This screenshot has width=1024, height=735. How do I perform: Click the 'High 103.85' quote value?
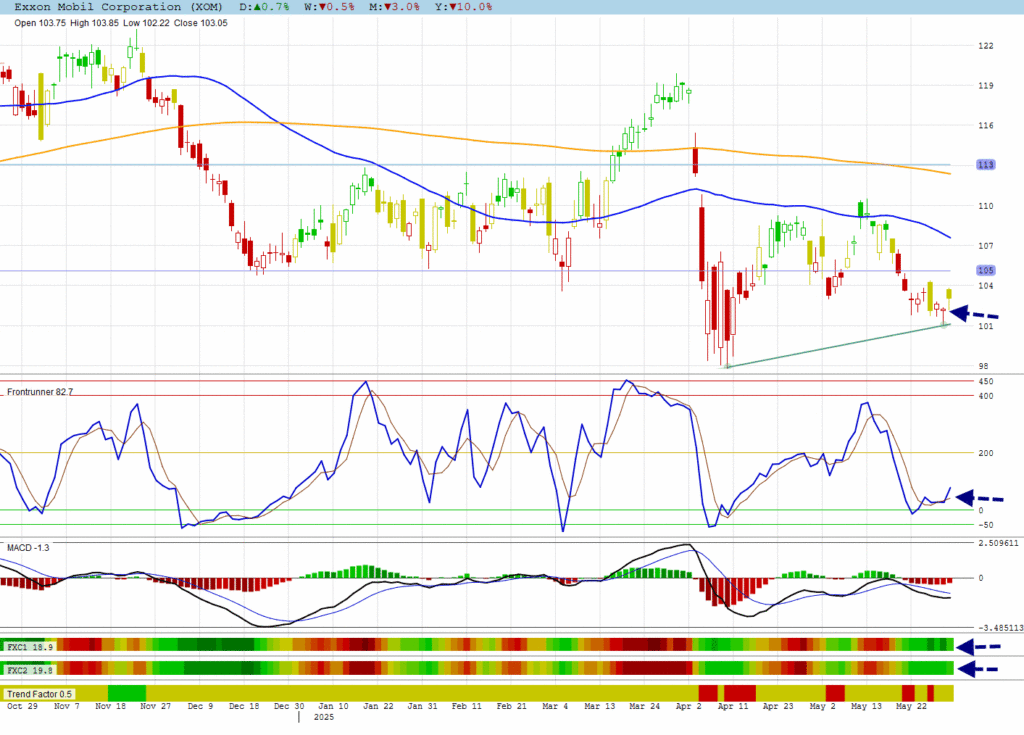click(94, 23)
